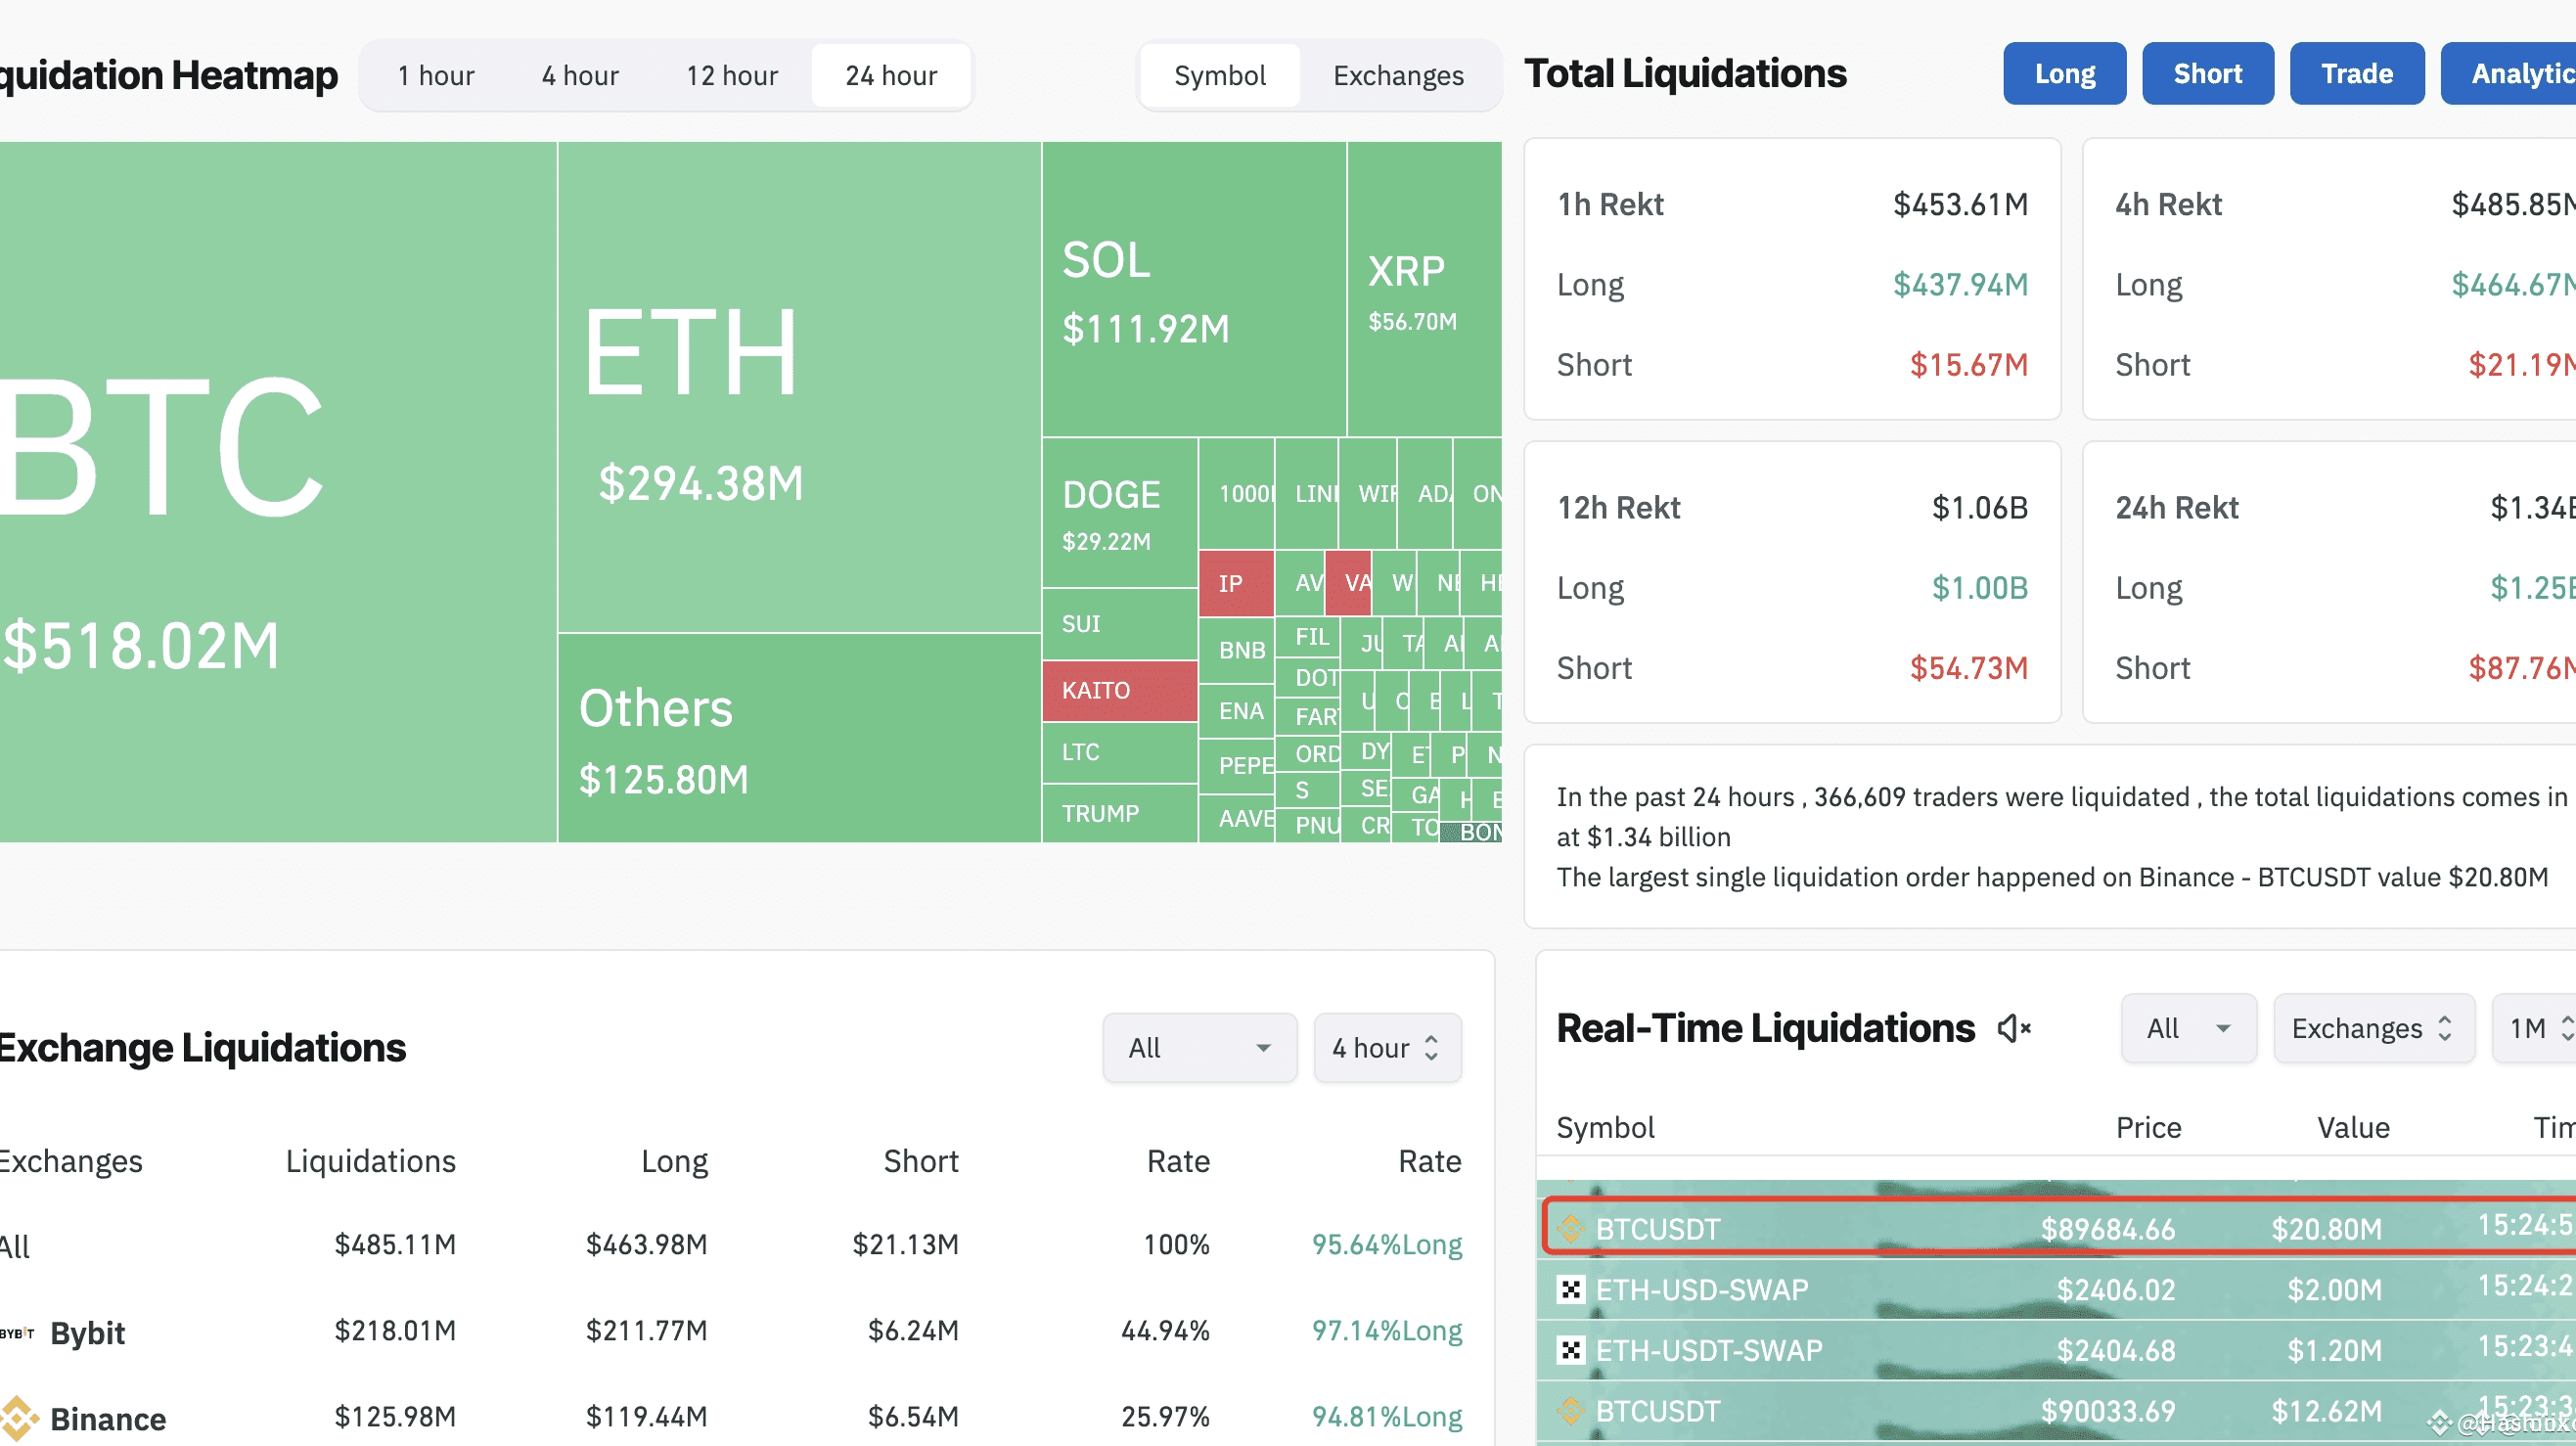Open the All dropdown in Real-Time Liquidations
Viewport: 2576px width, 1446px height.
click(x=2187, y=1028)
